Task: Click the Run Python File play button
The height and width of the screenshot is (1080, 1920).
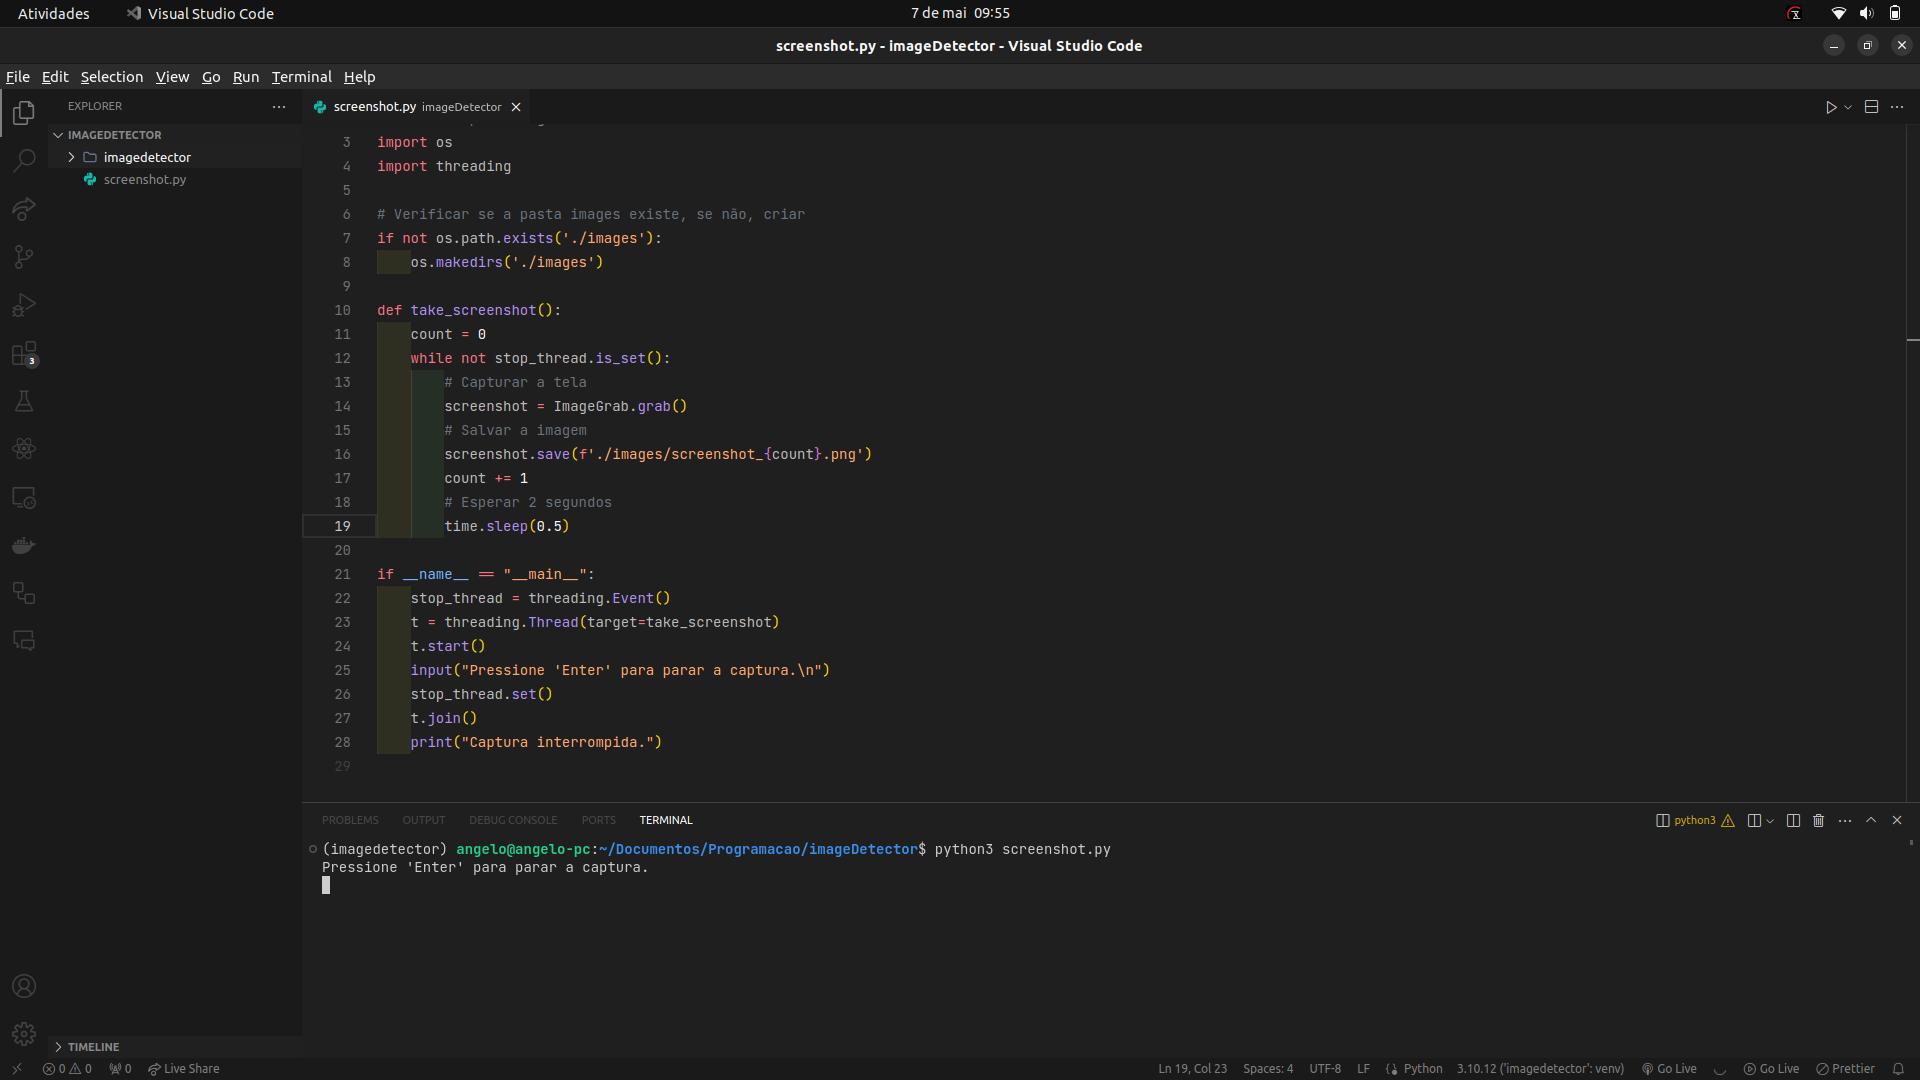Action: point(1831,107)
